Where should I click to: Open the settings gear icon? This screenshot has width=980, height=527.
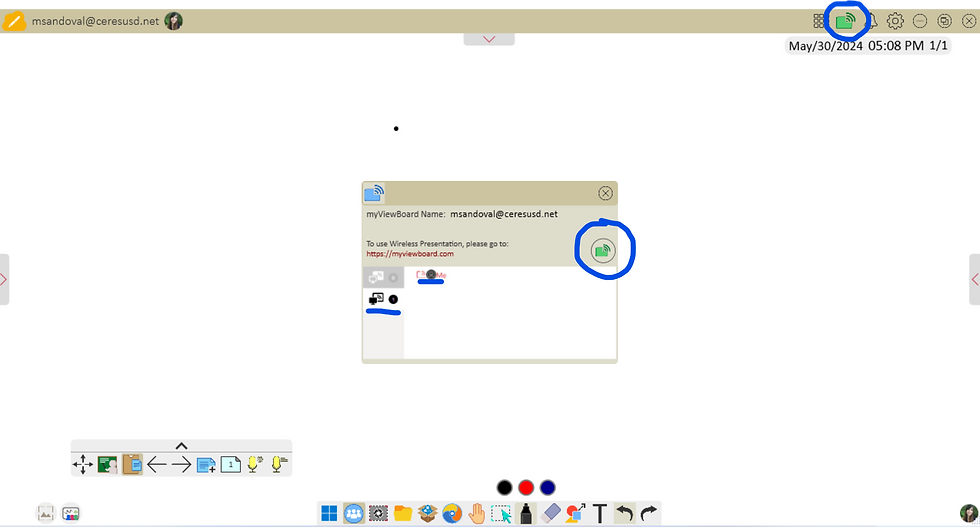895,21
